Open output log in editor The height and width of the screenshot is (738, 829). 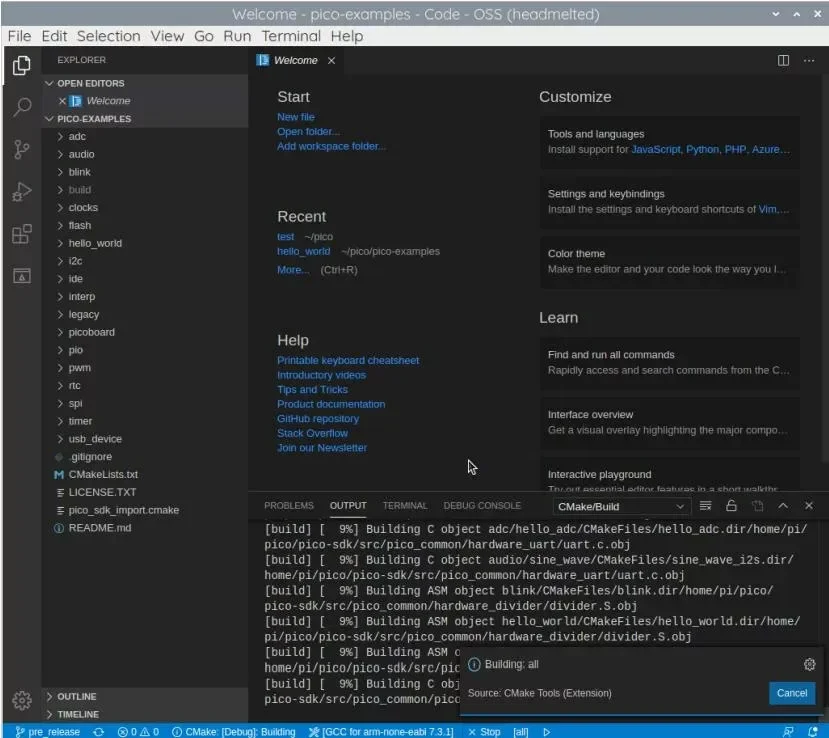757,506
